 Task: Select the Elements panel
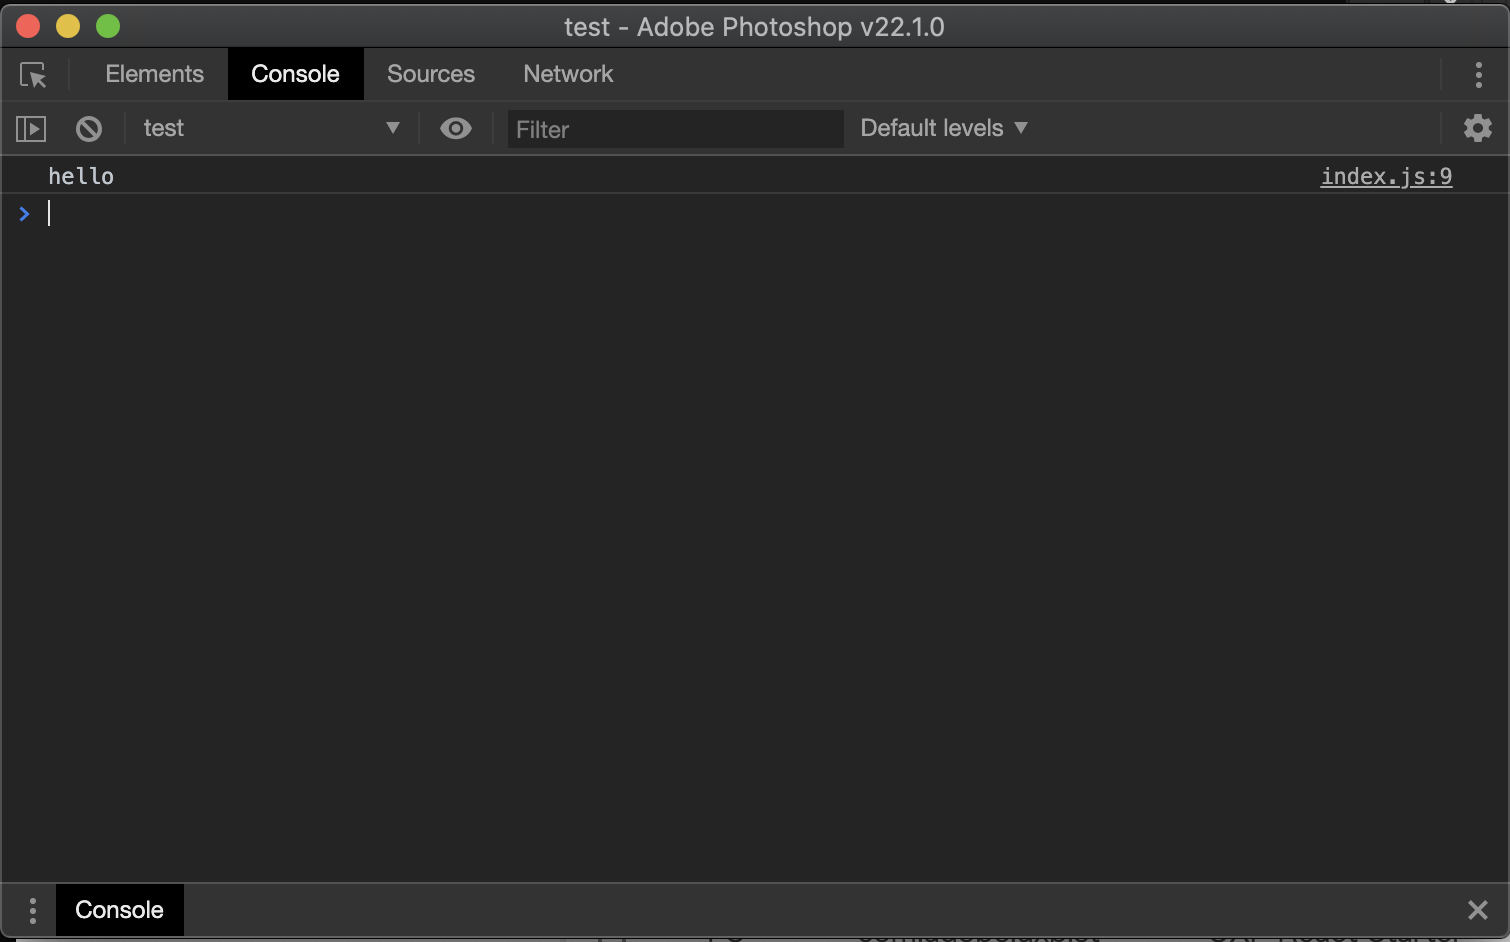(154, 74)
